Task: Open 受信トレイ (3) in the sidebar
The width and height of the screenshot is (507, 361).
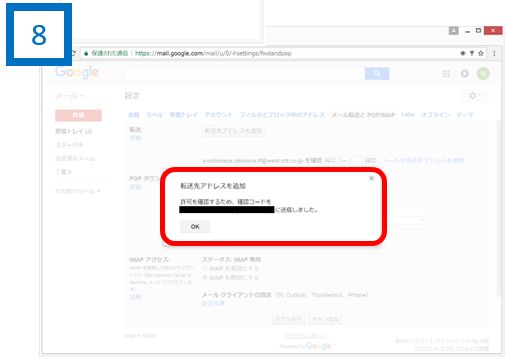Action: [74, 131]
